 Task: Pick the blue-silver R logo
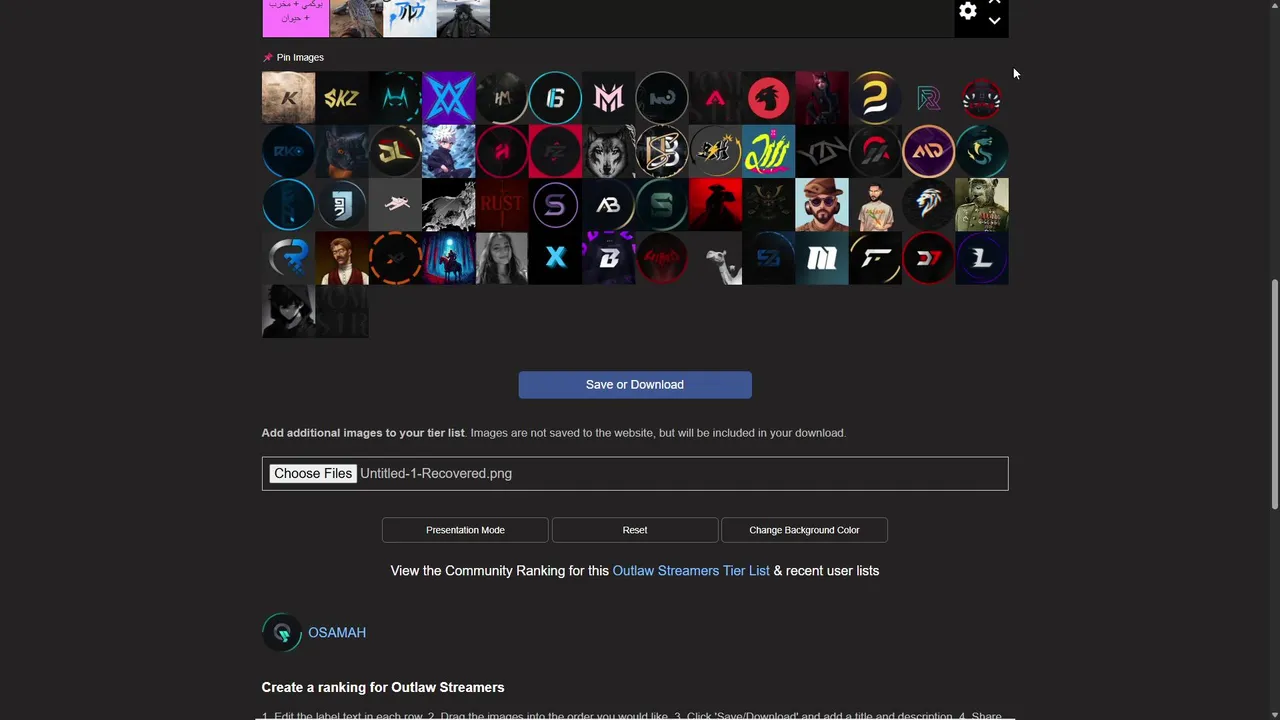click(x=288, y=258)
